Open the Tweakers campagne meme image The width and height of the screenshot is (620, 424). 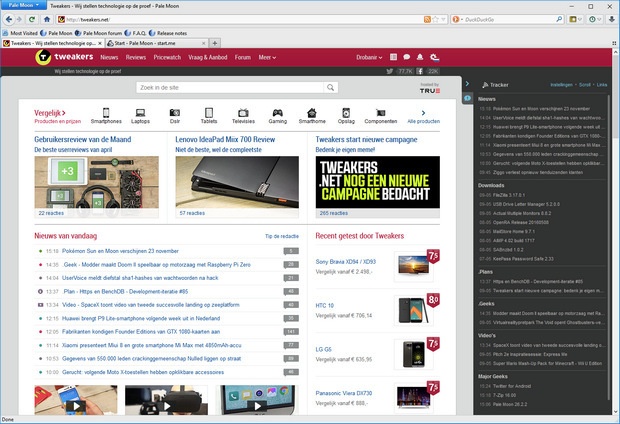(x=378, y=182)
